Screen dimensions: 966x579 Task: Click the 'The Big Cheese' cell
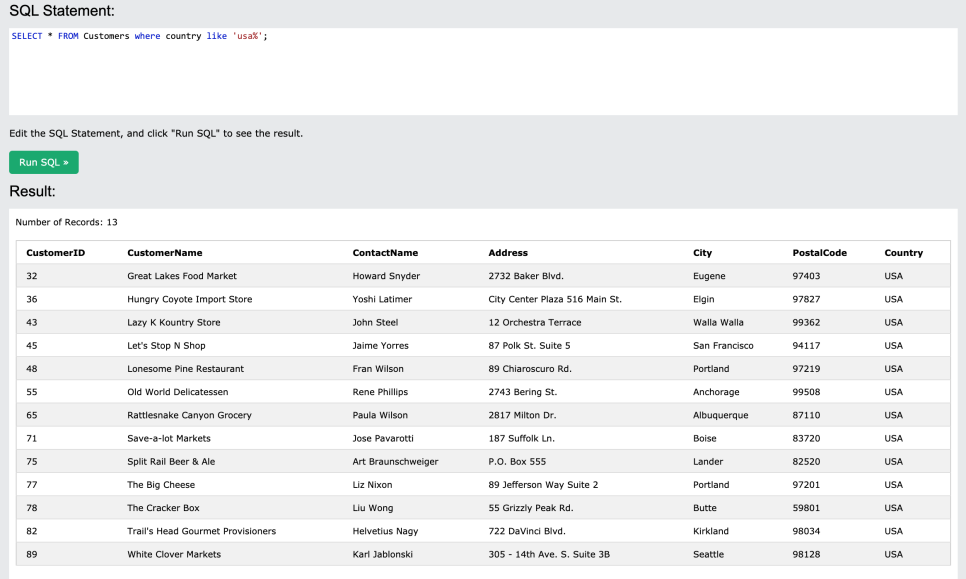[161, 485]
